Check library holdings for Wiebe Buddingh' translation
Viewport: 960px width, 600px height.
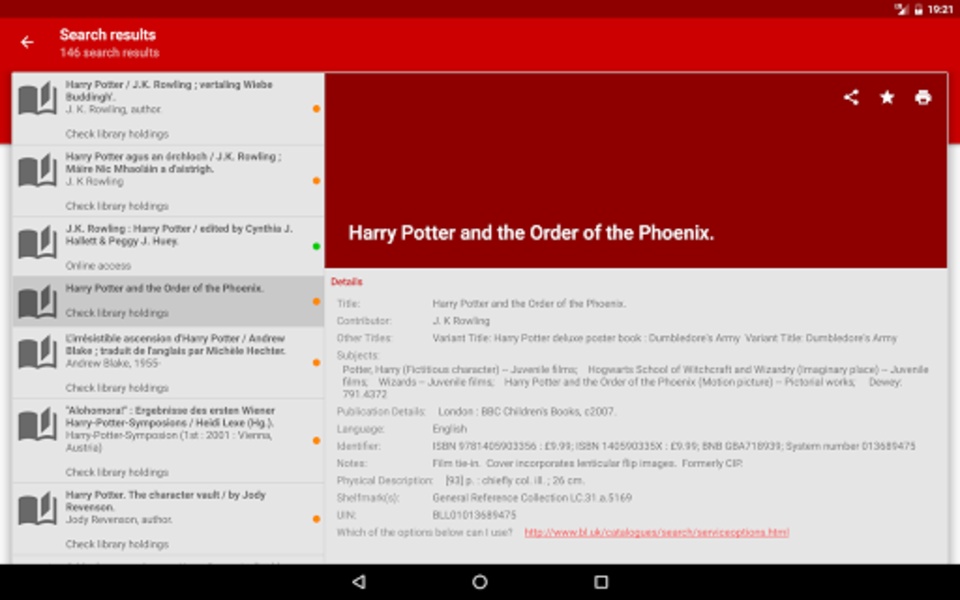[x=117, y=134]
